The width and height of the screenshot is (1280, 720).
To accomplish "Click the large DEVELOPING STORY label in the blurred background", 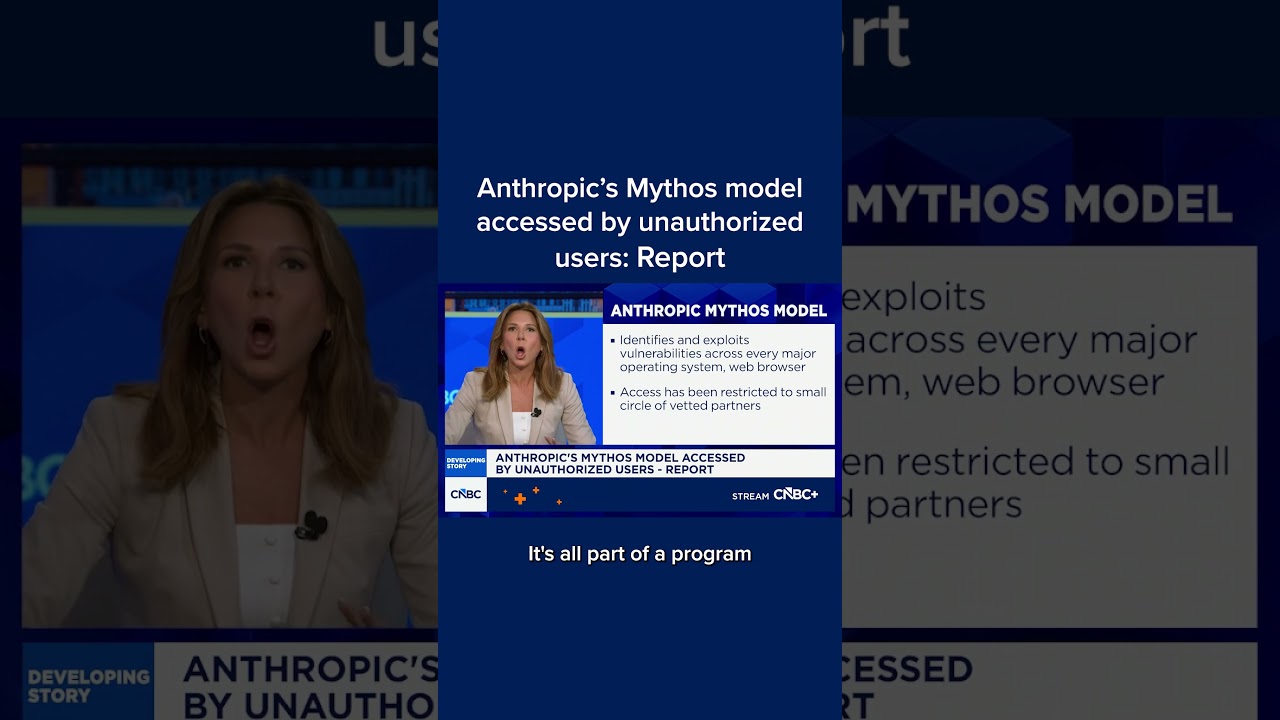I will pos(89,686).
